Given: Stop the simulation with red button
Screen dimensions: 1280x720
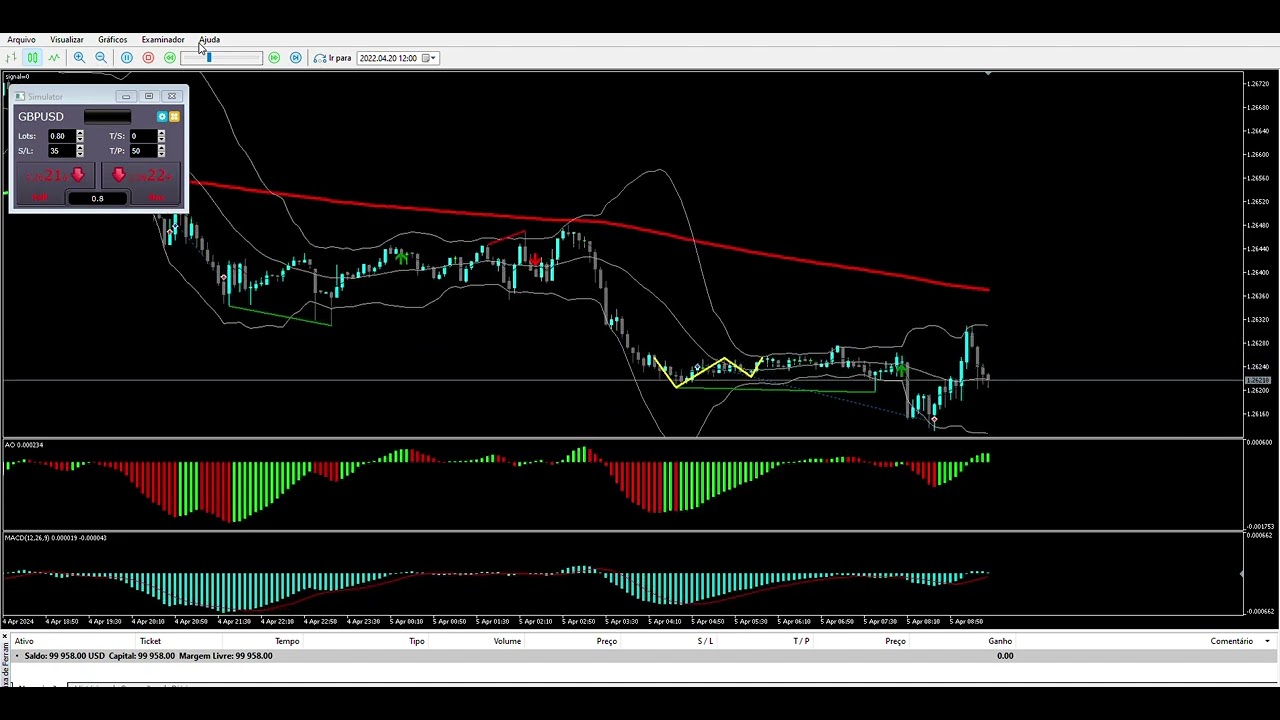Looking at the screenshot, I should click(x=148, y=58).
